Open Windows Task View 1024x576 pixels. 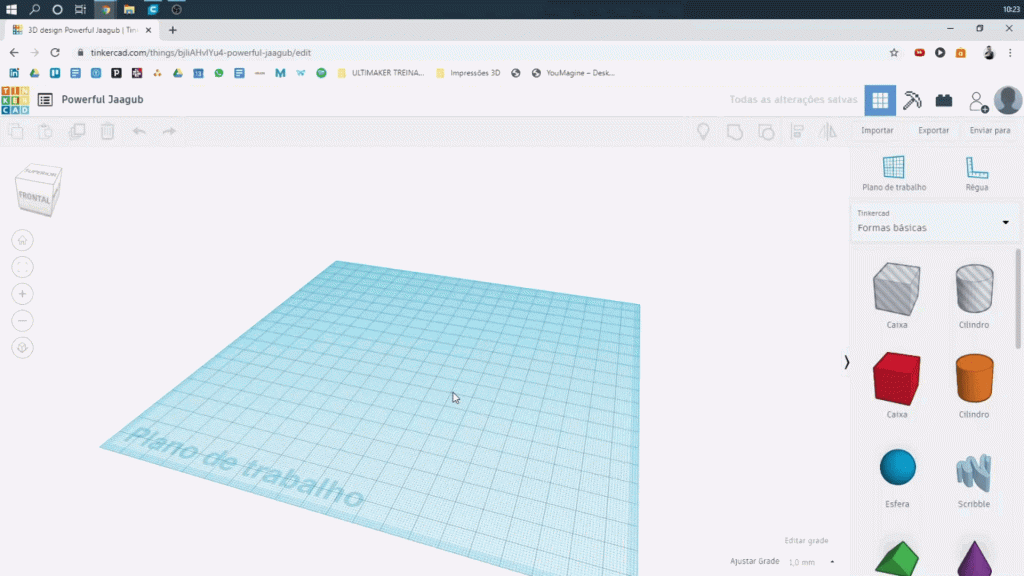[x=80, y=9]
